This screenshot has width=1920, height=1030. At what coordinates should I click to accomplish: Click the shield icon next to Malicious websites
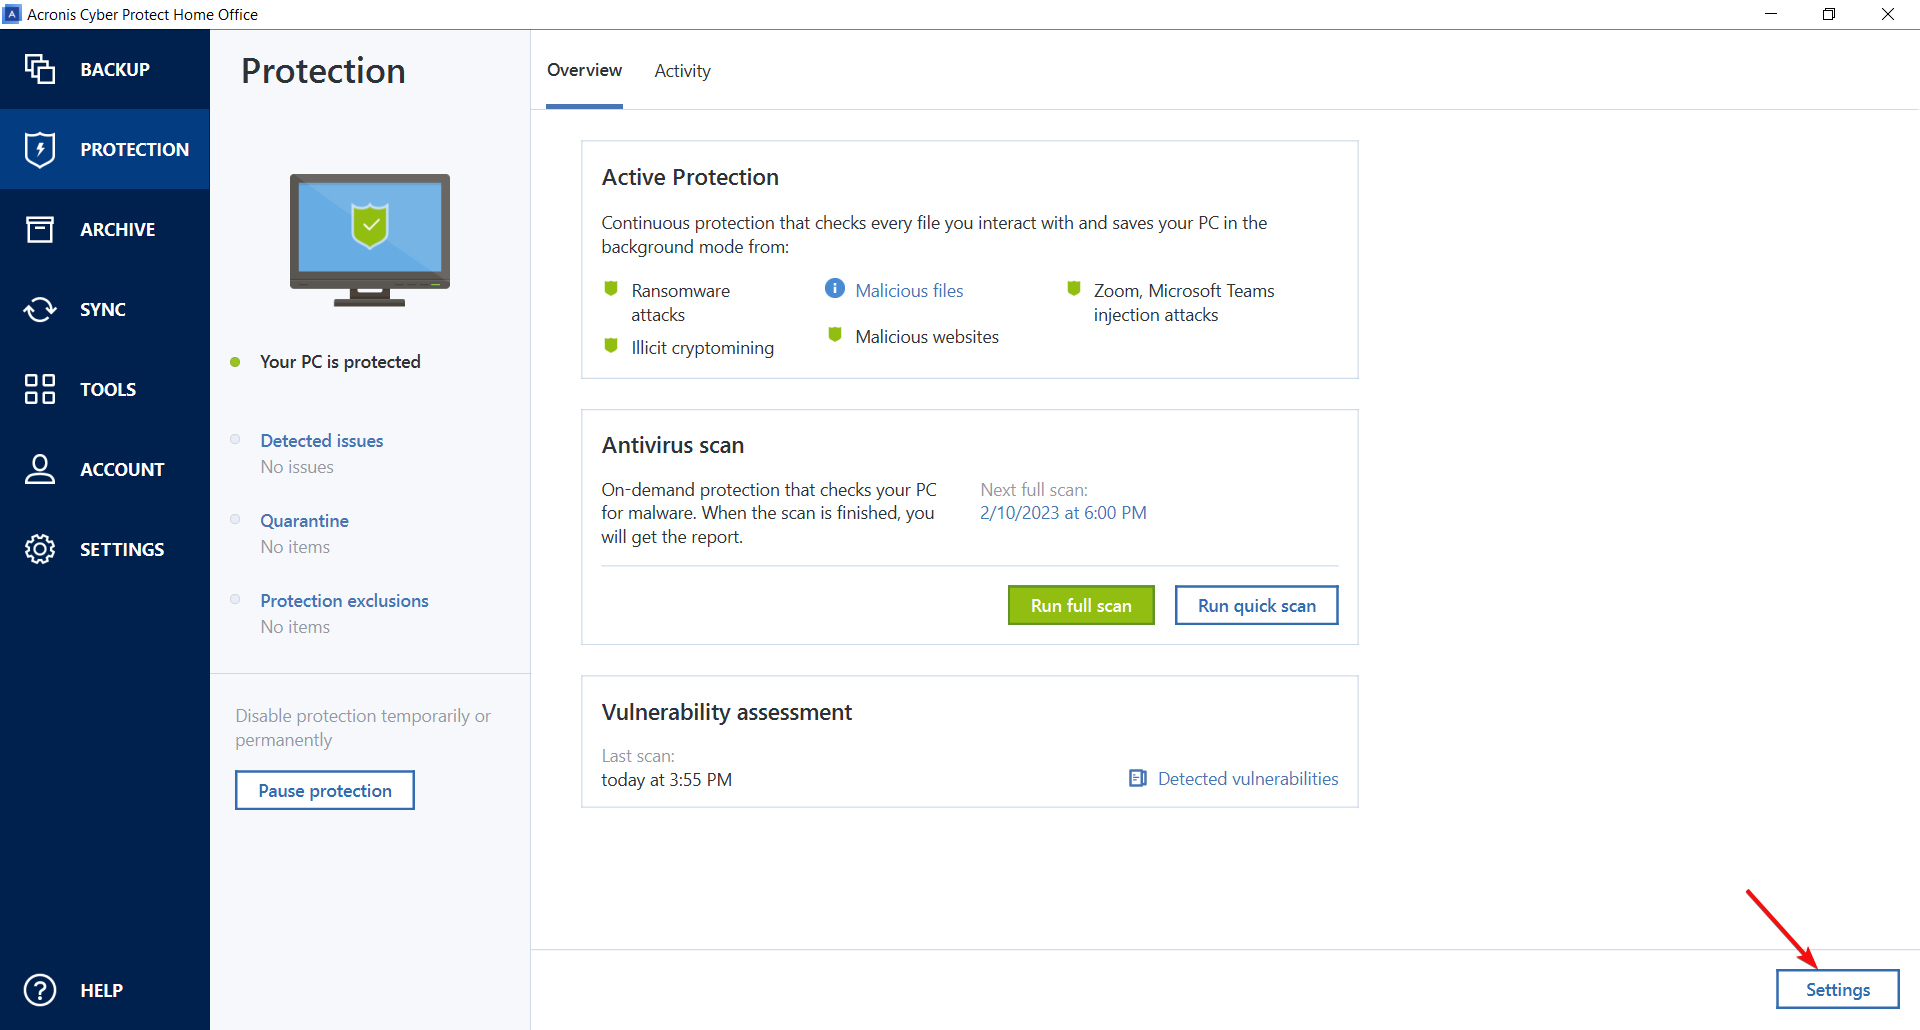point(835,335)
